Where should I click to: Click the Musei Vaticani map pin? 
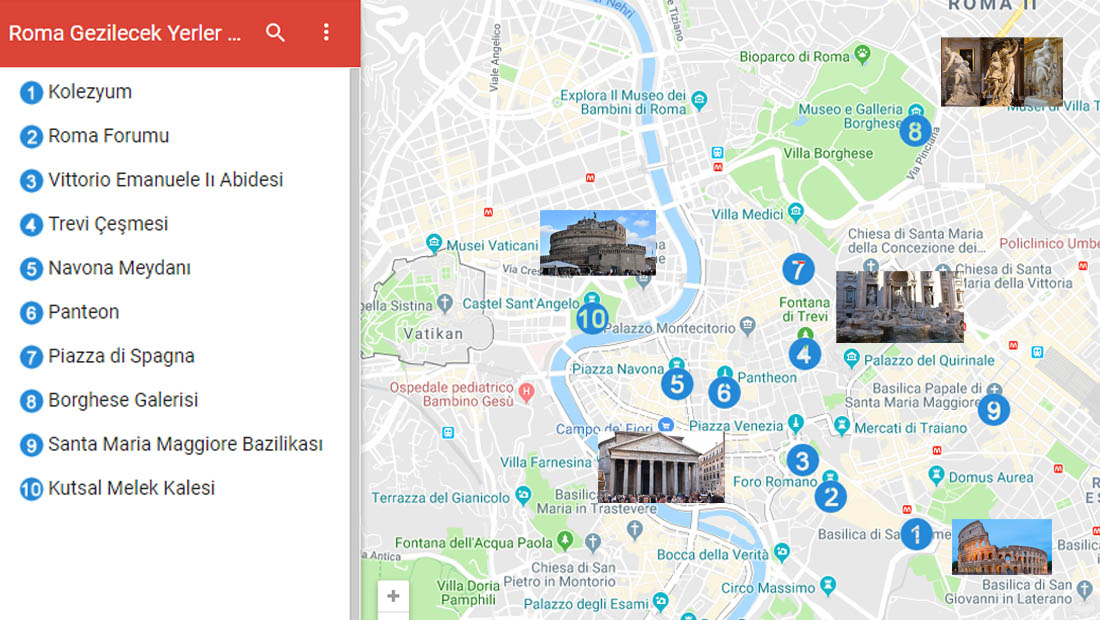434,242
